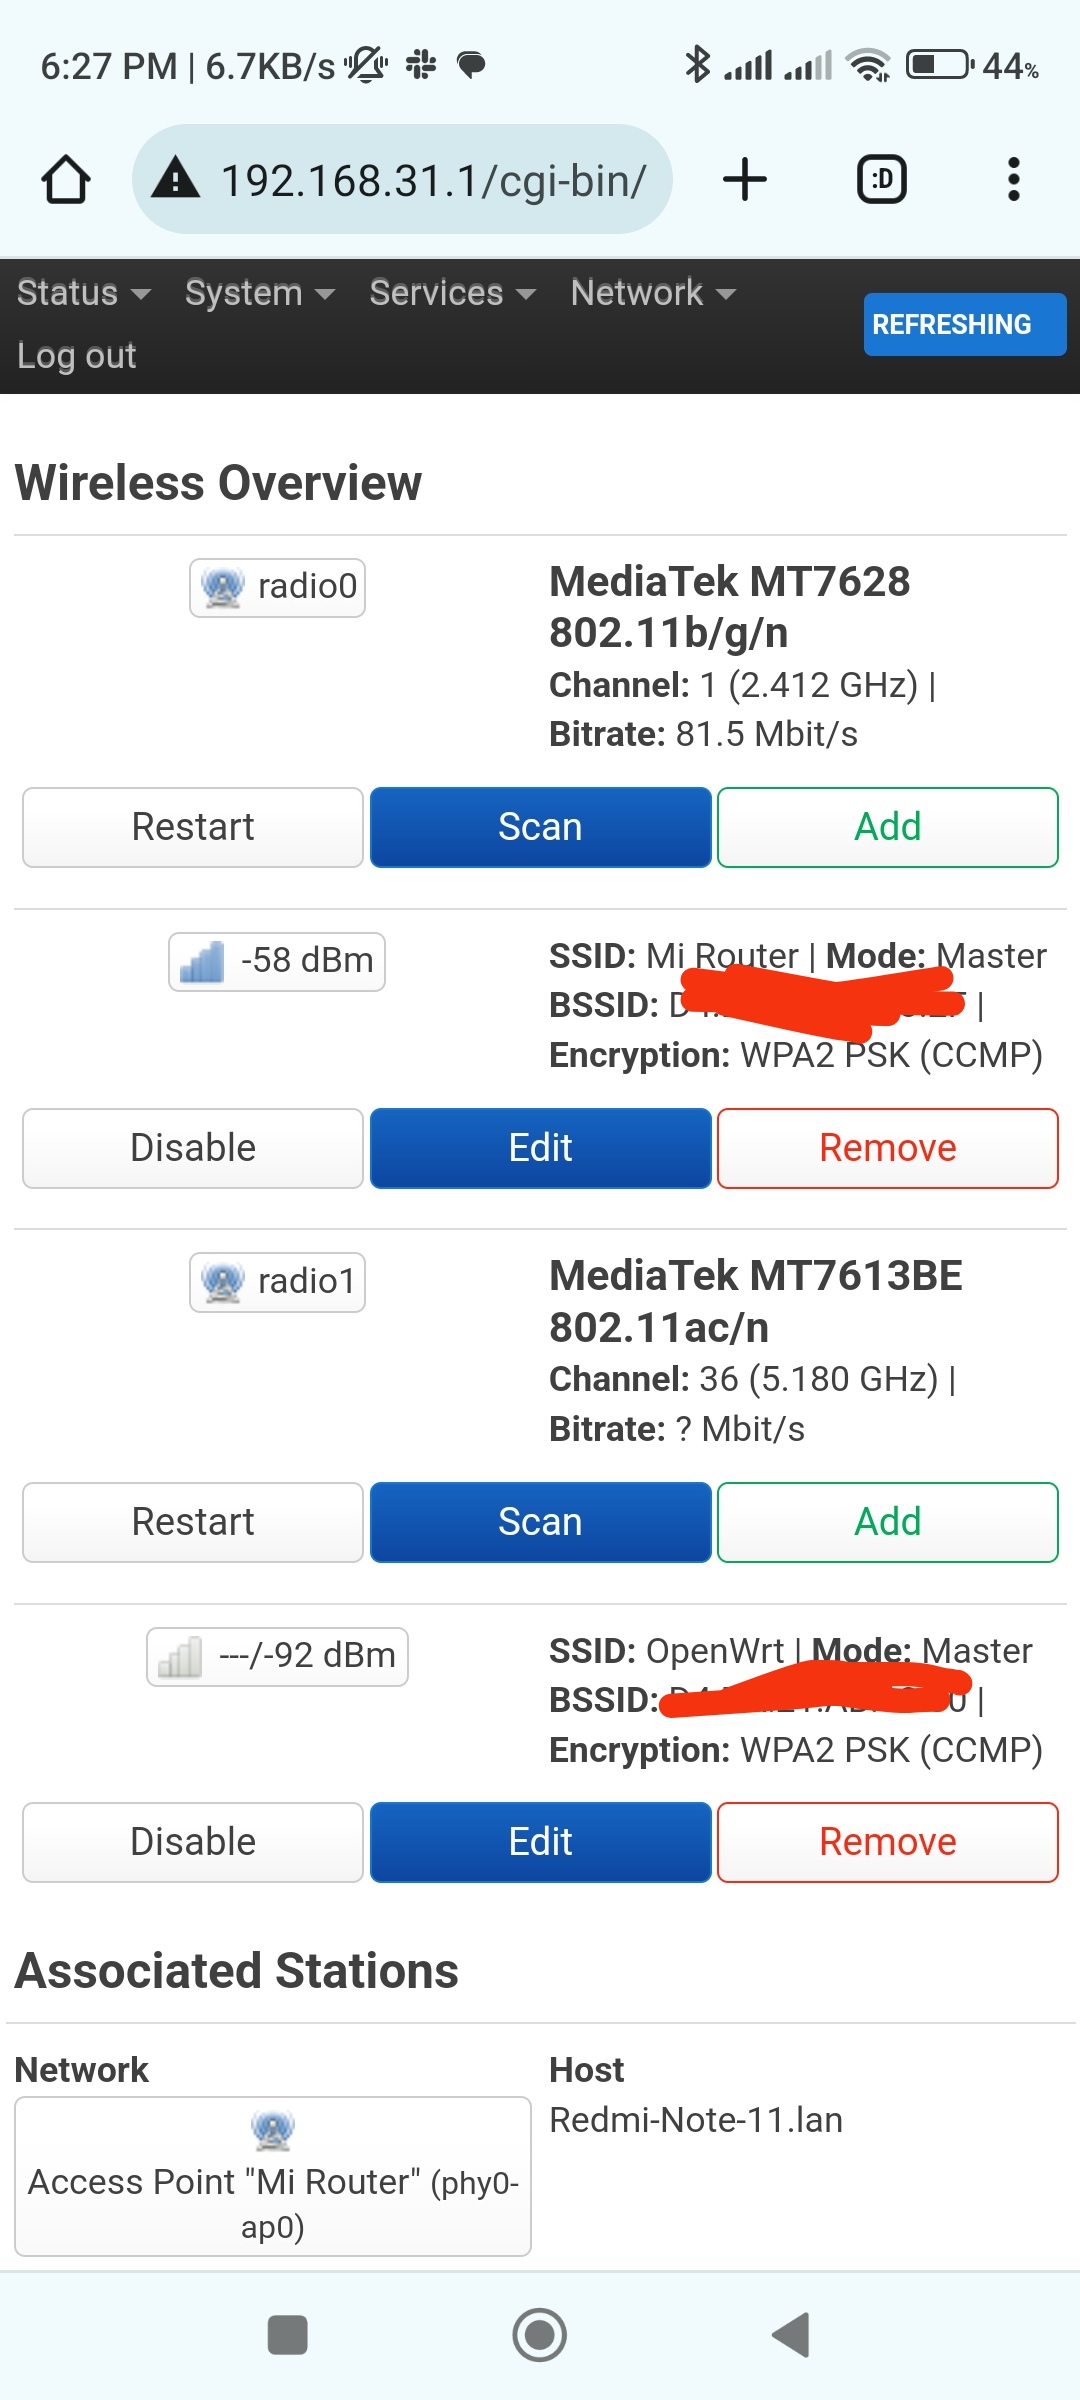Tap the insecure connection warning triangle
1080x2400 pixels.
(176, 179)
